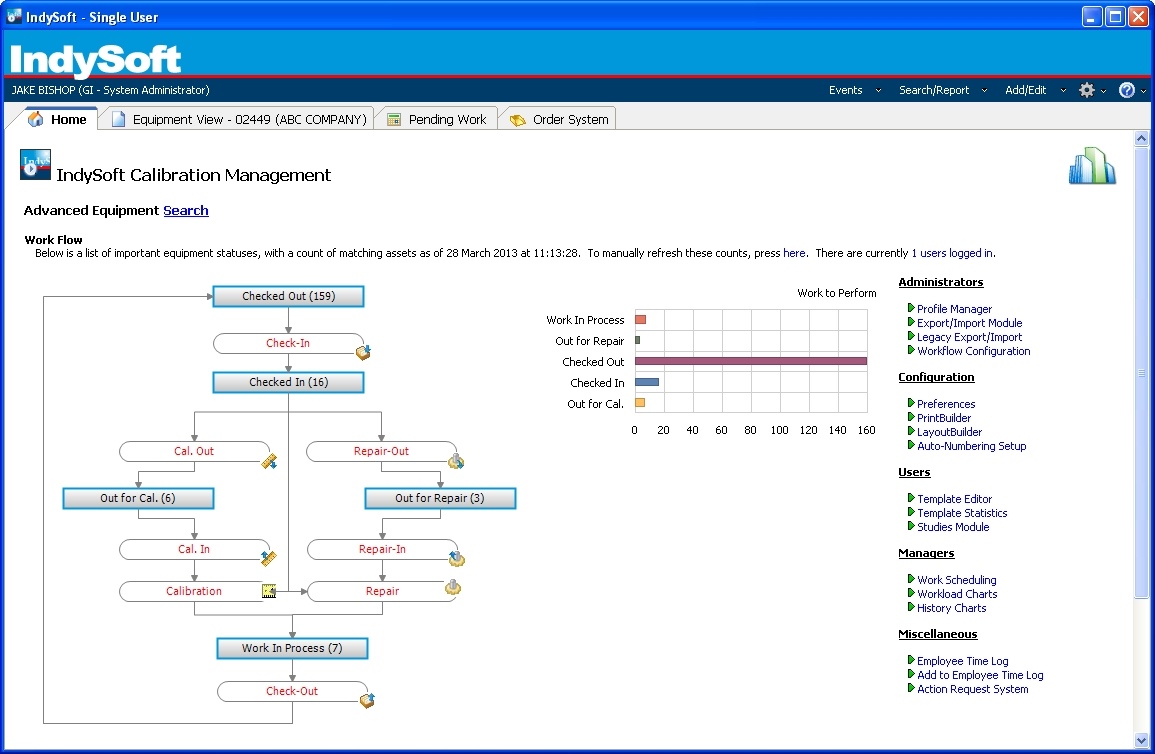
Task: Click the Help question mark icon
Action: pyautogui.click(x=1126, y=90)
